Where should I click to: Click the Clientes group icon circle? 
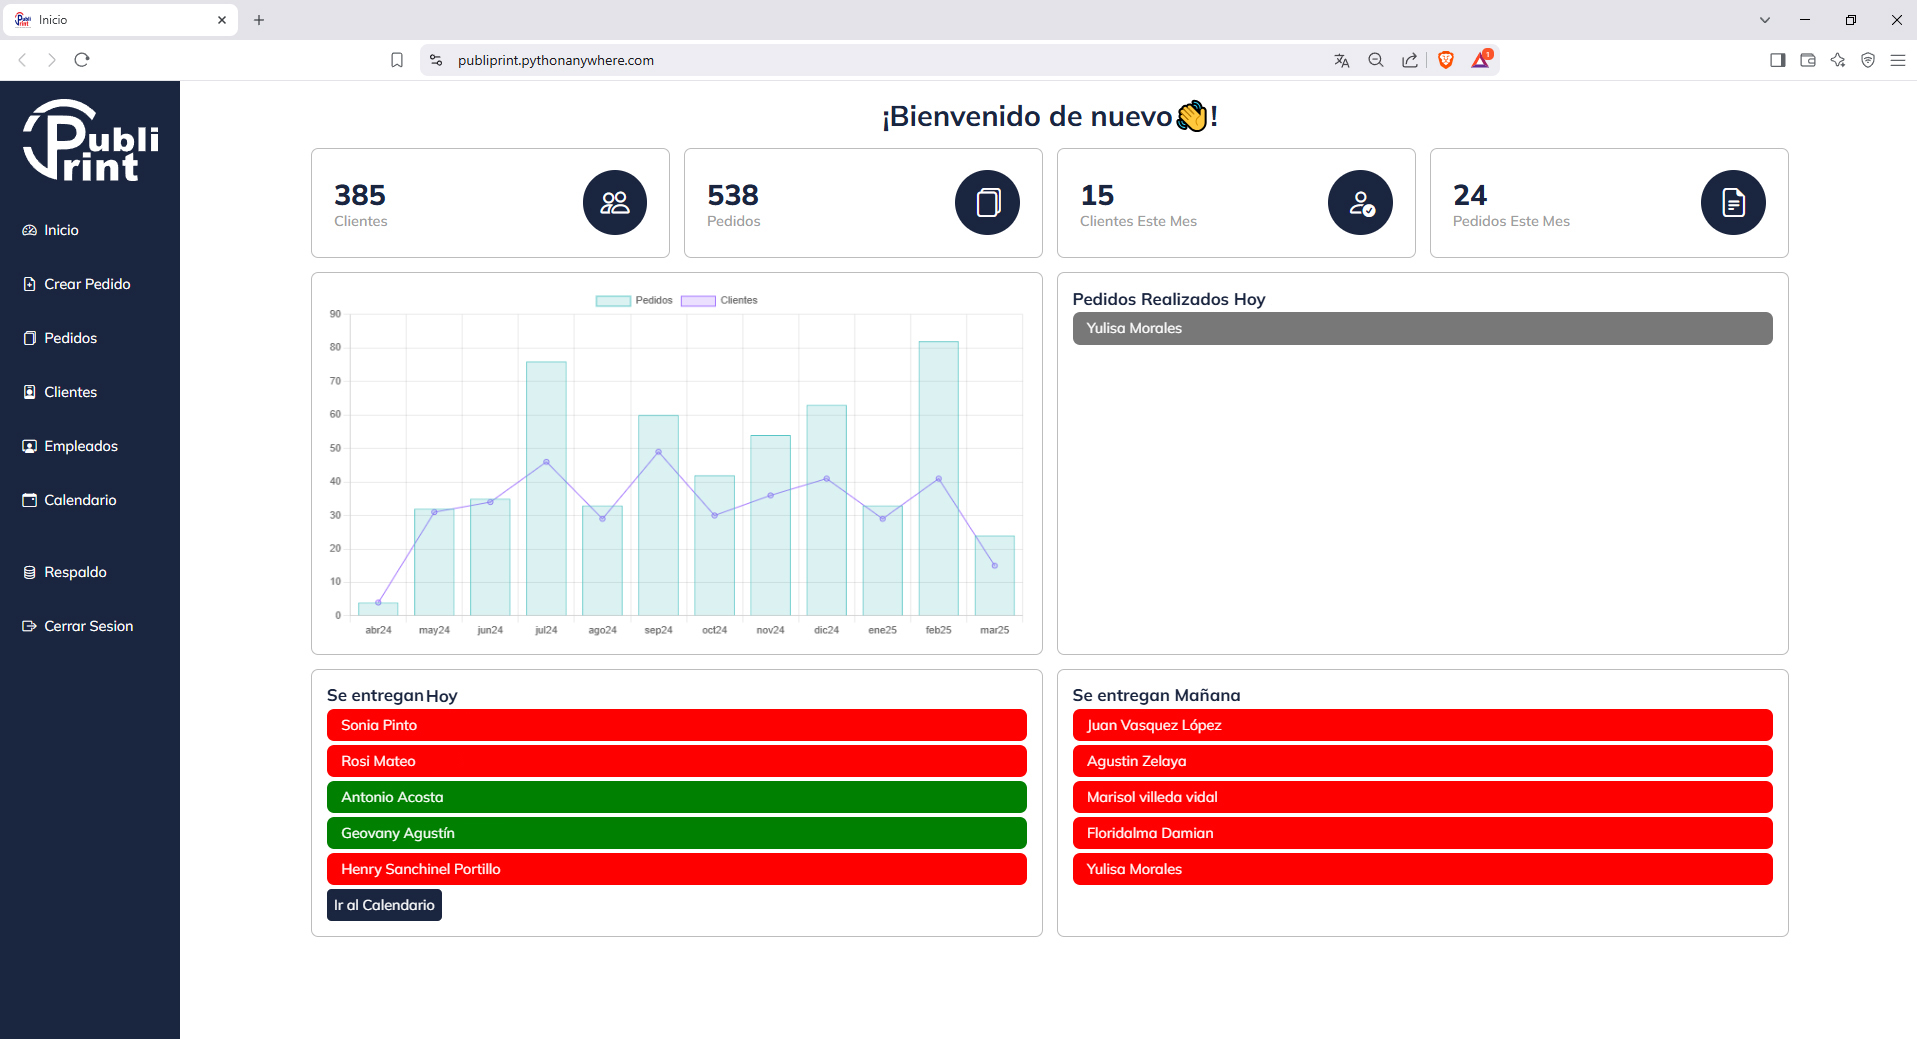point(614,203)
